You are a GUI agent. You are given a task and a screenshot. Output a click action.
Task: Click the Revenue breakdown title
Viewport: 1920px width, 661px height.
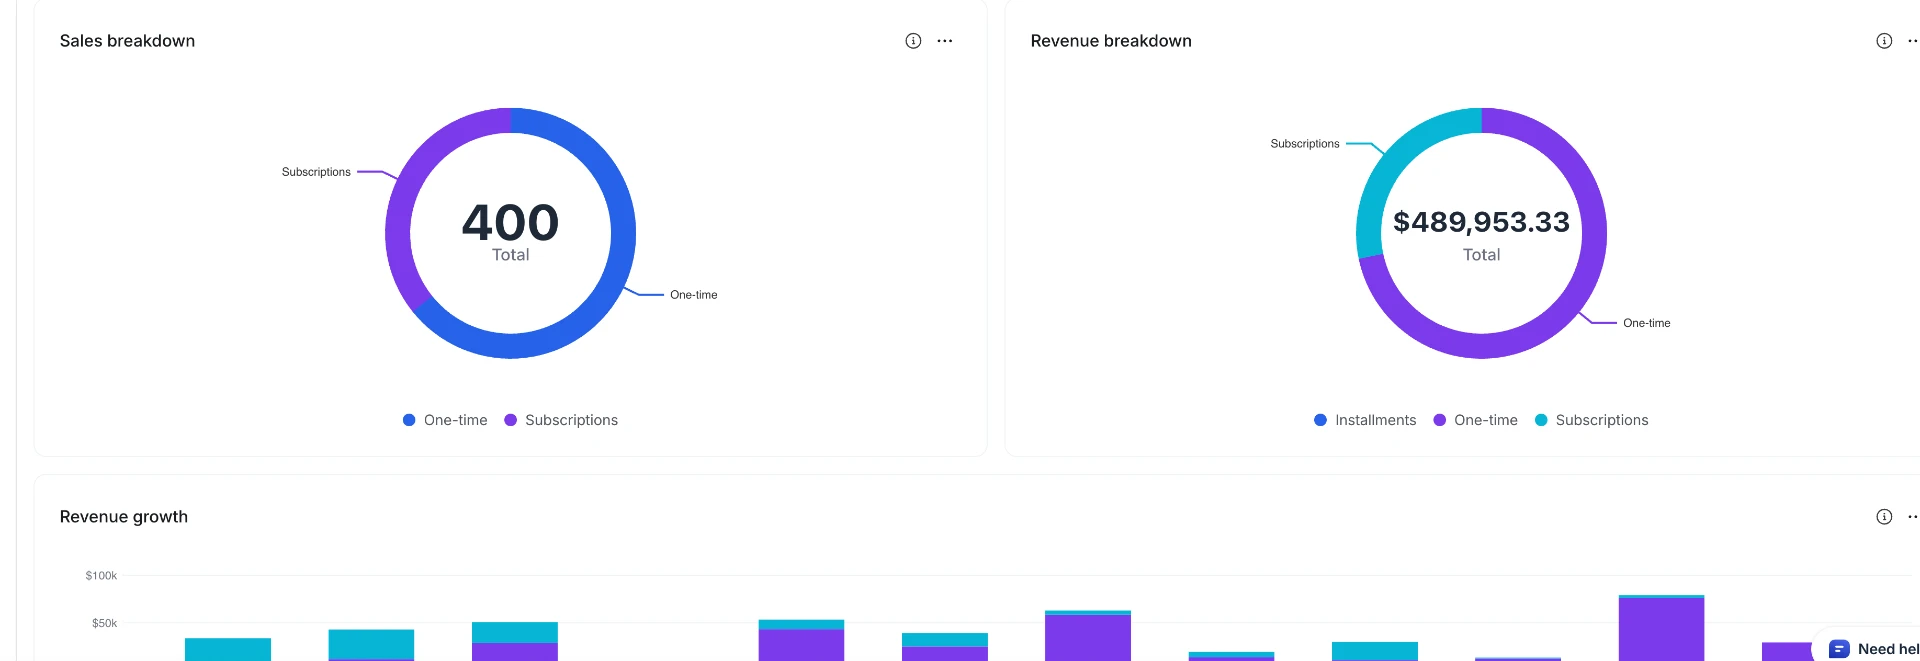1111,41
